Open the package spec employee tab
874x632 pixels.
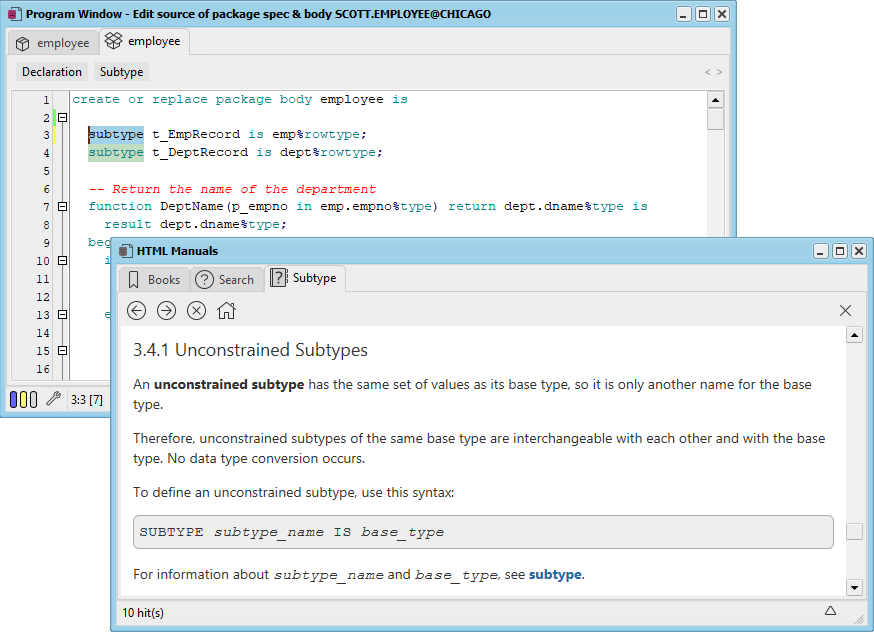pos(52,43)
